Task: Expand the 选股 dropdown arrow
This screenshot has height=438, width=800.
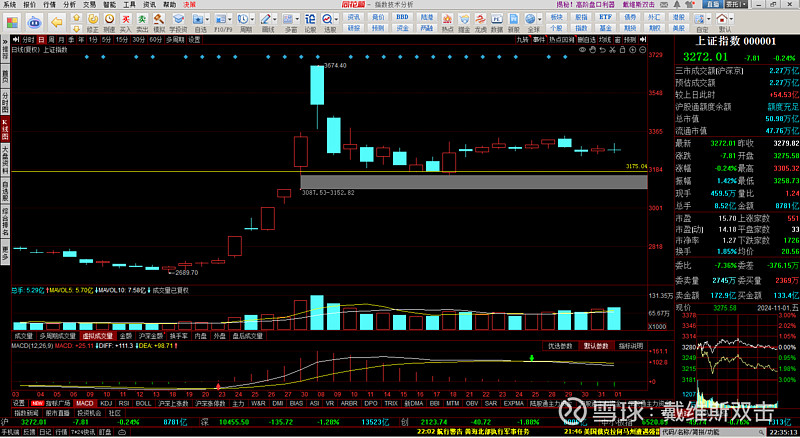Action: coord(337,19)
